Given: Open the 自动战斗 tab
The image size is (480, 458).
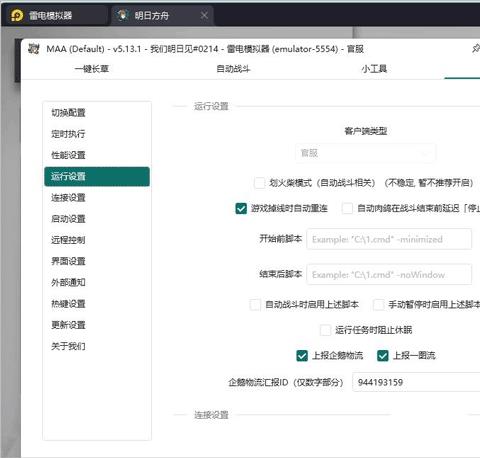Looking at the screenshot, I should pyautogui.click(x=233, y=69).
